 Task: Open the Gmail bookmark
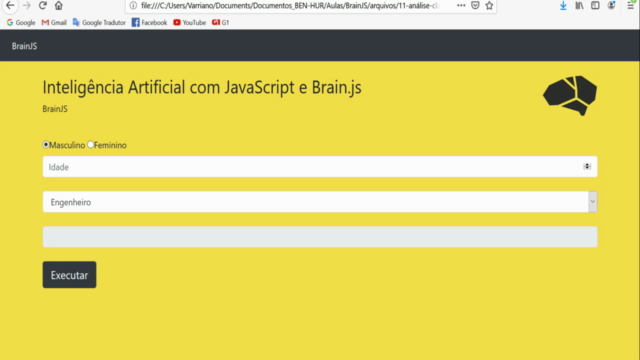[54, 22]
